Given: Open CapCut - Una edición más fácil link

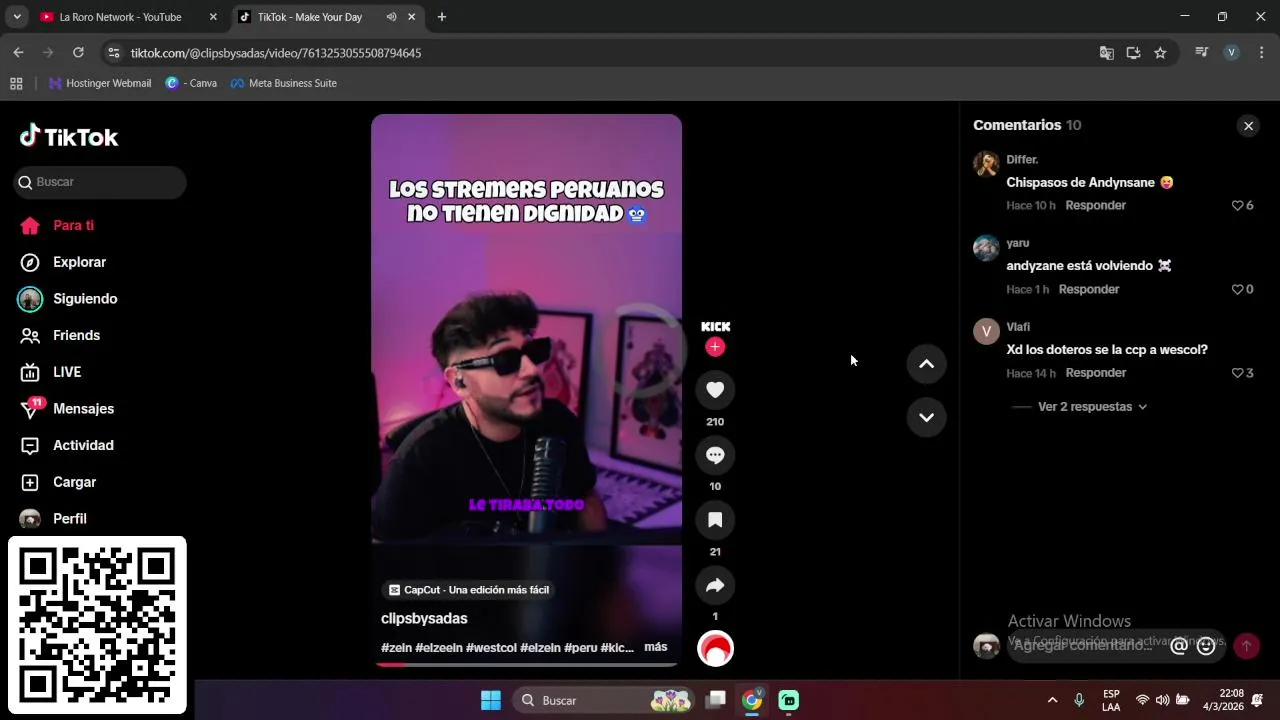Looking at the screenshot, I should coord(469,590).
